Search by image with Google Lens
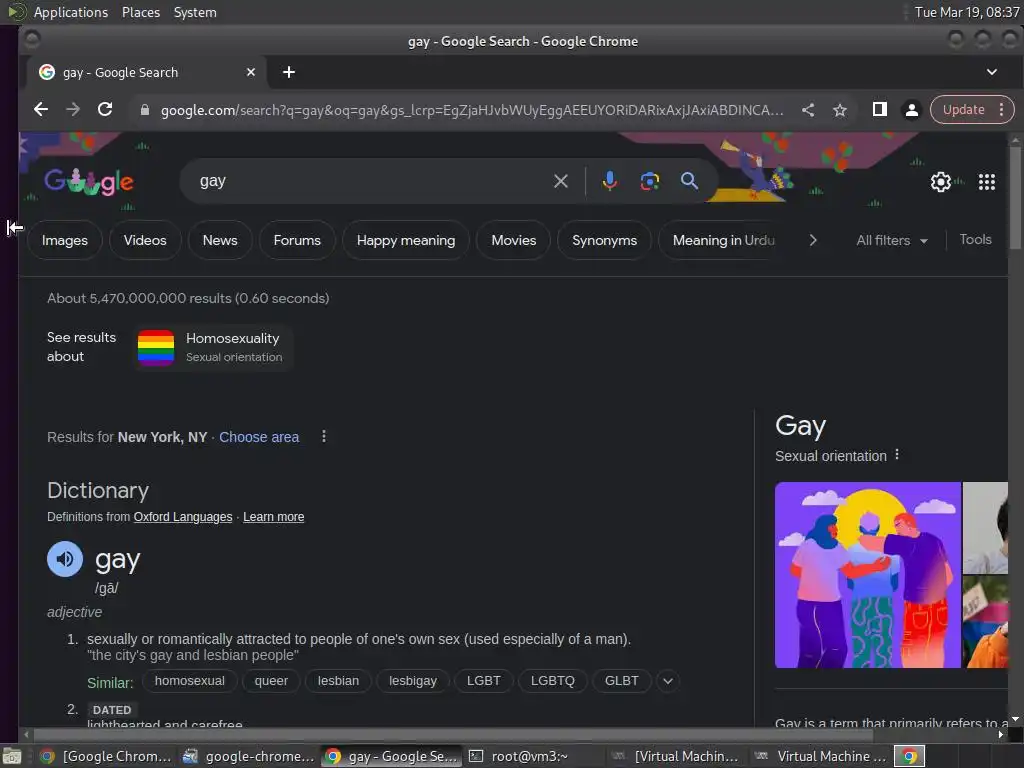 [649, 181]
